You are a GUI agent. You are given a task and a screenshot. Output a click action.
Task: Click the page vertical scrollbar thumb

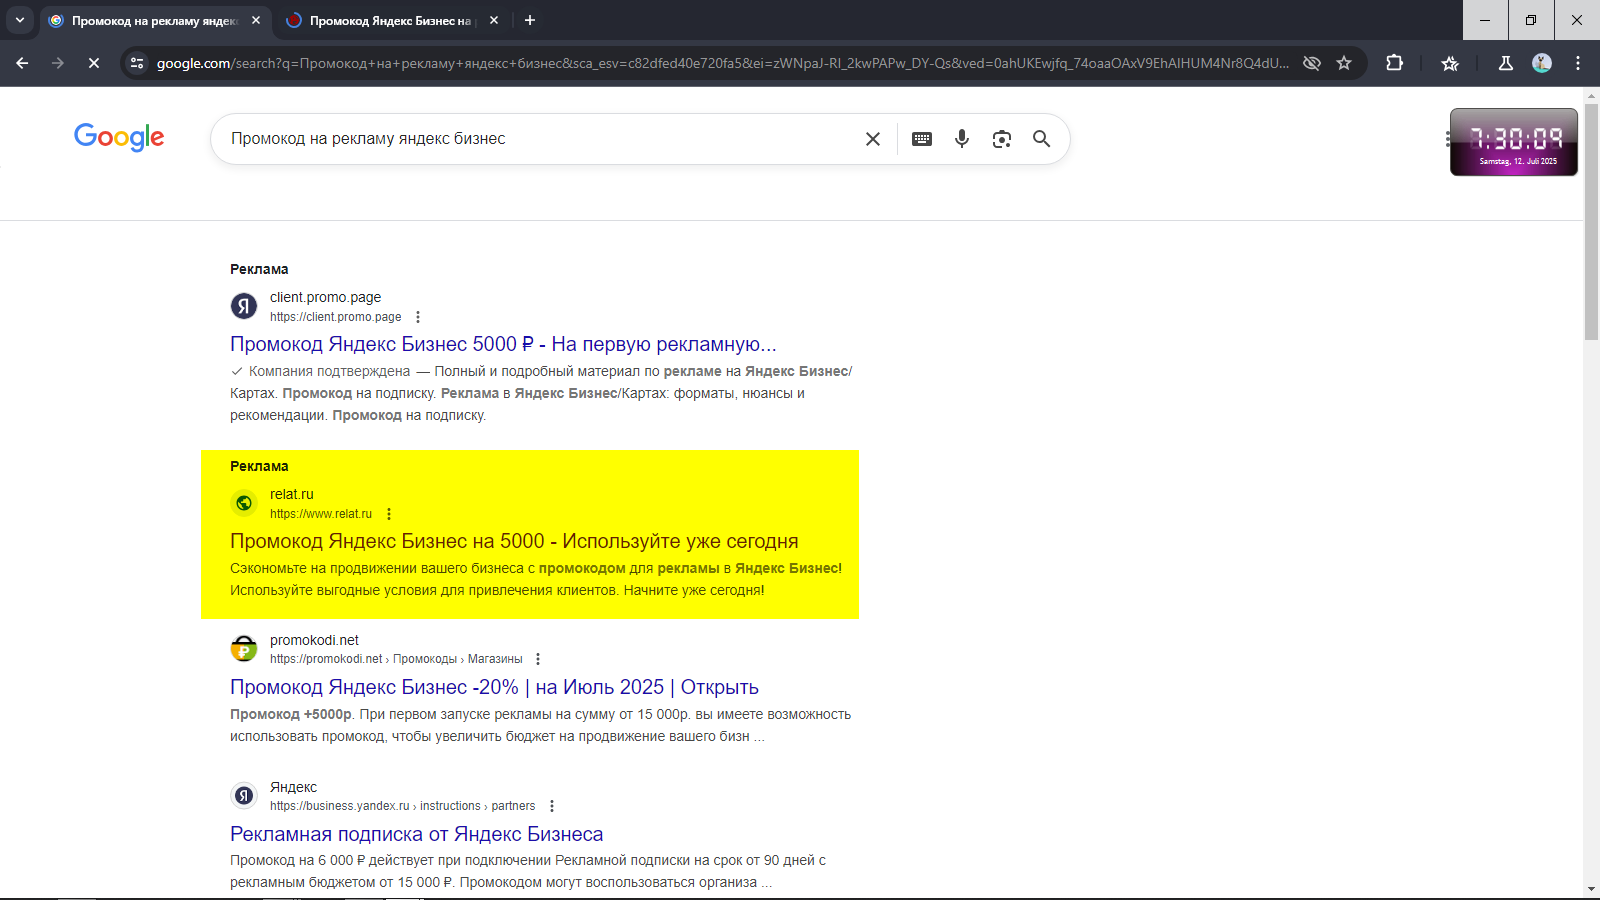tap(1591, 220)
